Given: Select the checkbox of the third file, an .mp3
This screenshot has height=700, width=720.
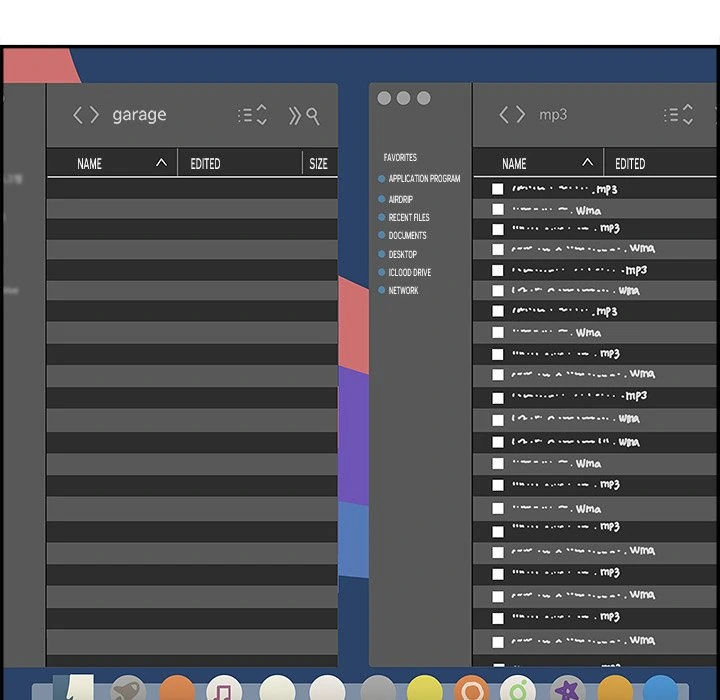Looking at the screenshot, I should (x=497, y=229).
